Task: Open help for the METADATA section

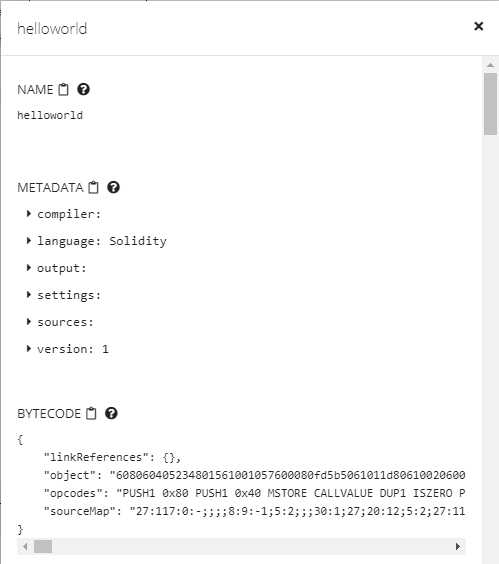Action: pos(113,187)
